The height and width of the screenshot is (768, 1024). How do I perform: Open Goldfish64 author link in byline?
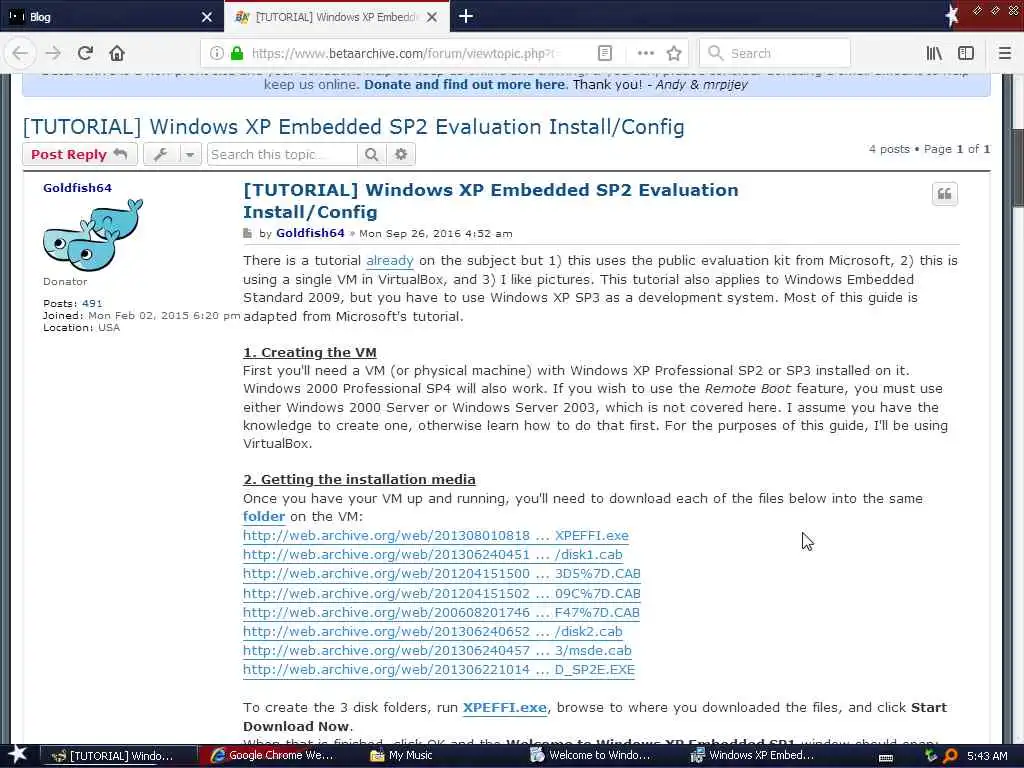coord(310,233)
